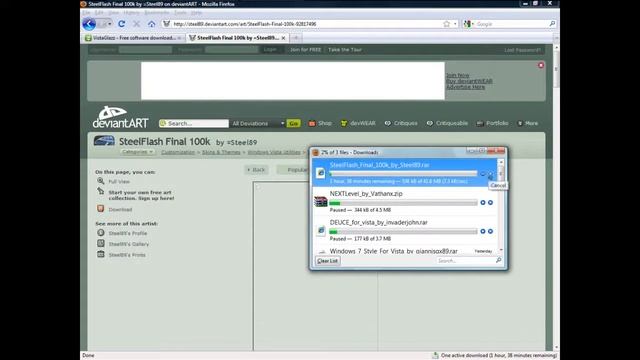Open the Shop link
The image size is (640, 360).
(x=320, y=123)
